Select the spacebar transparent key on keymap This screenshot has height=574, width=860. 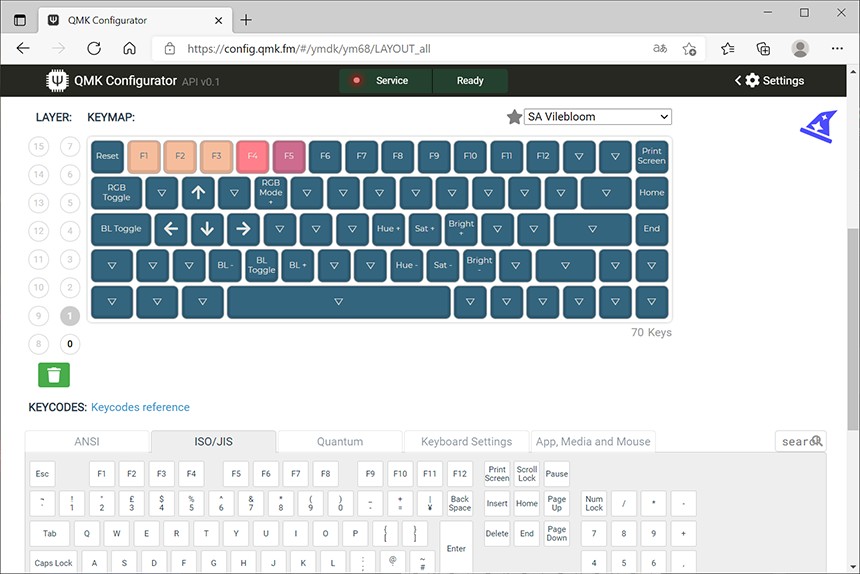point(338,302)
